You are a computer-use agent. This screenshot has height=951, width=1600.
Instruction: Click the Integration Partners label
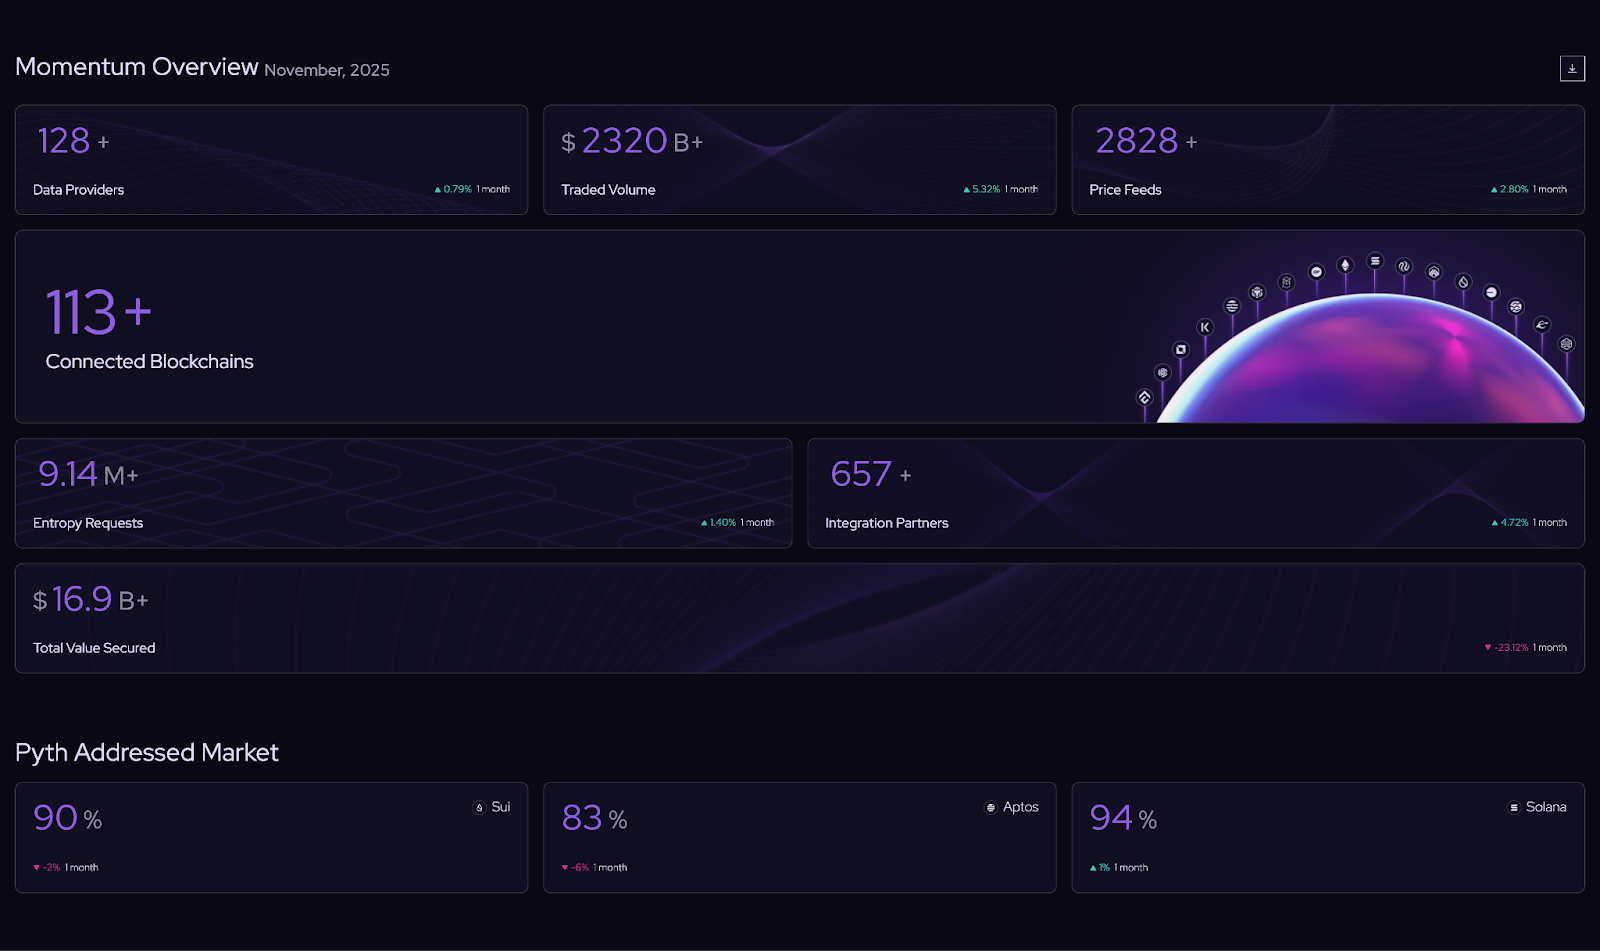pos(887,523)
